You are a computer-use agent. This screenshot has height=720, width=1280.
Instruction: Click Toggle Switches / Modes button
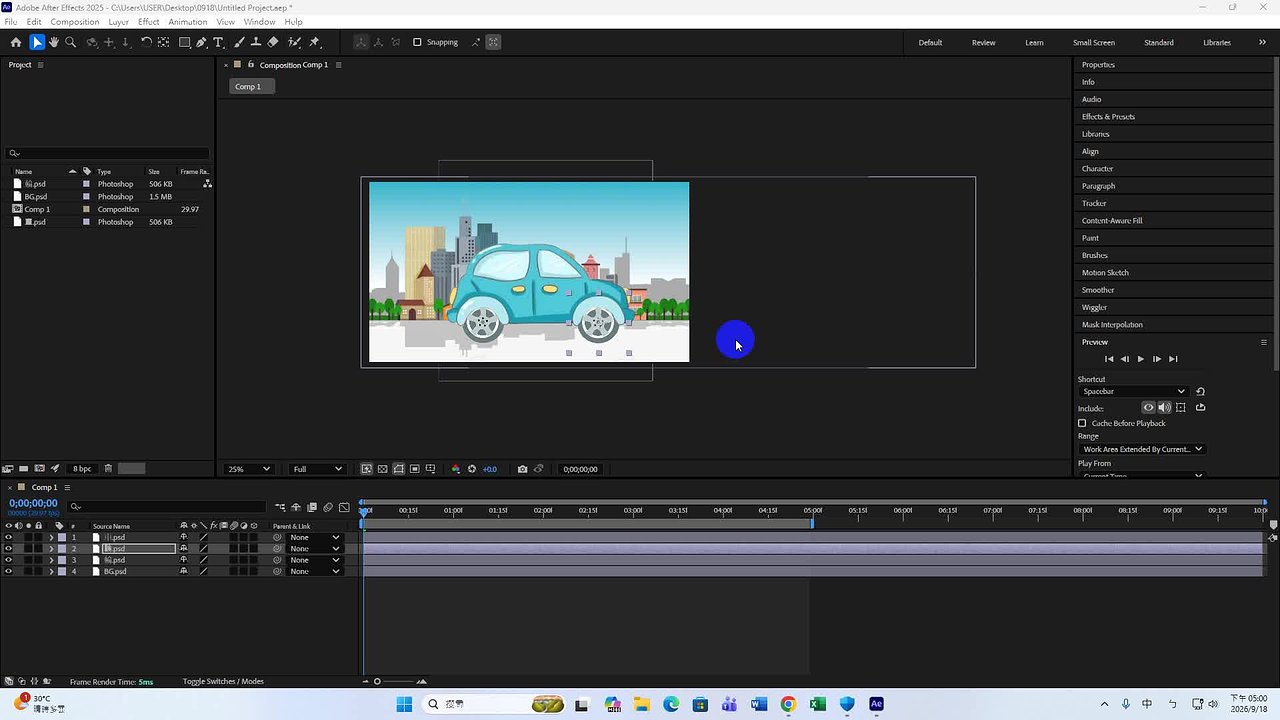pos(223,682)
